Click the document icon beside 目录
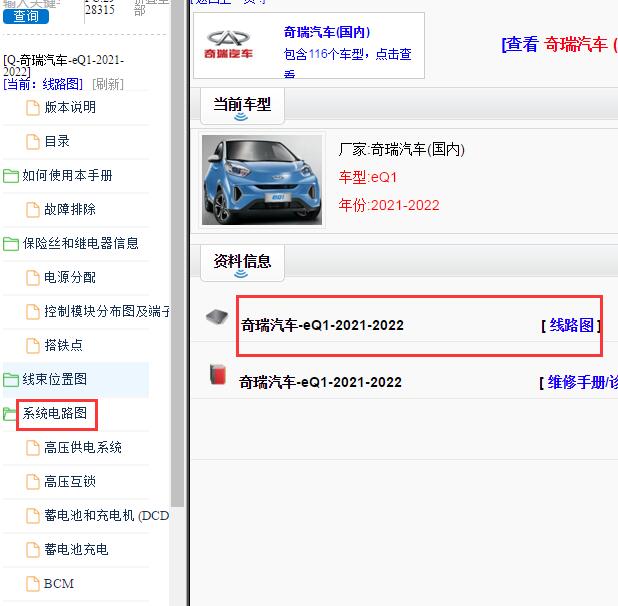The height and width of the screenshot is (606, 618). pos(33,141)
